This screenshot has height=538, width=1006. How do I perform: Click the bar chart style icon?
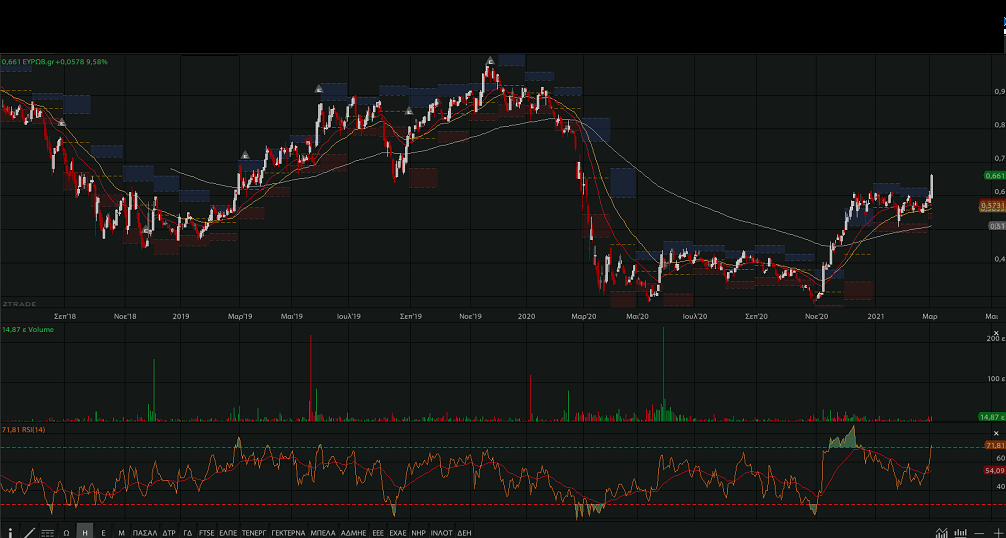pyautogui.click(x=960, y=532)
